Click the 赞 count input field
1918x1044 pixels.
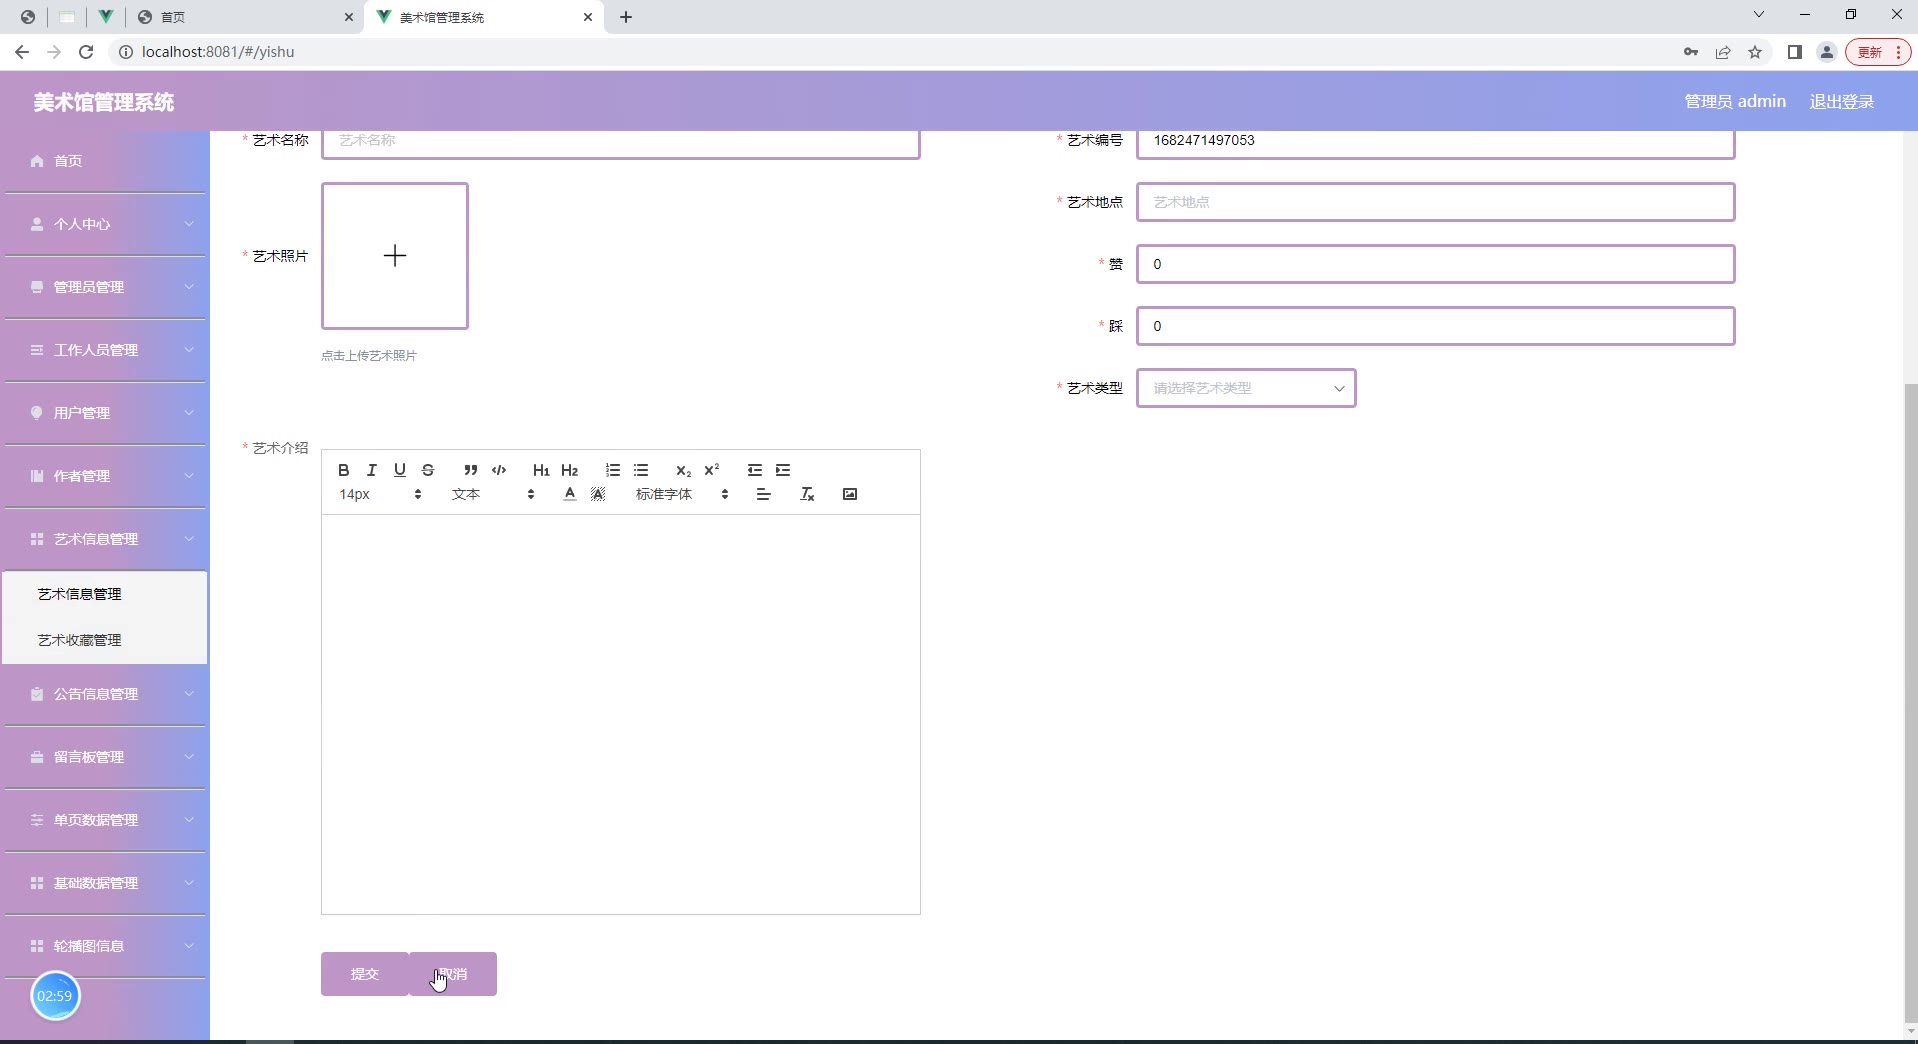coord(1436,264)
